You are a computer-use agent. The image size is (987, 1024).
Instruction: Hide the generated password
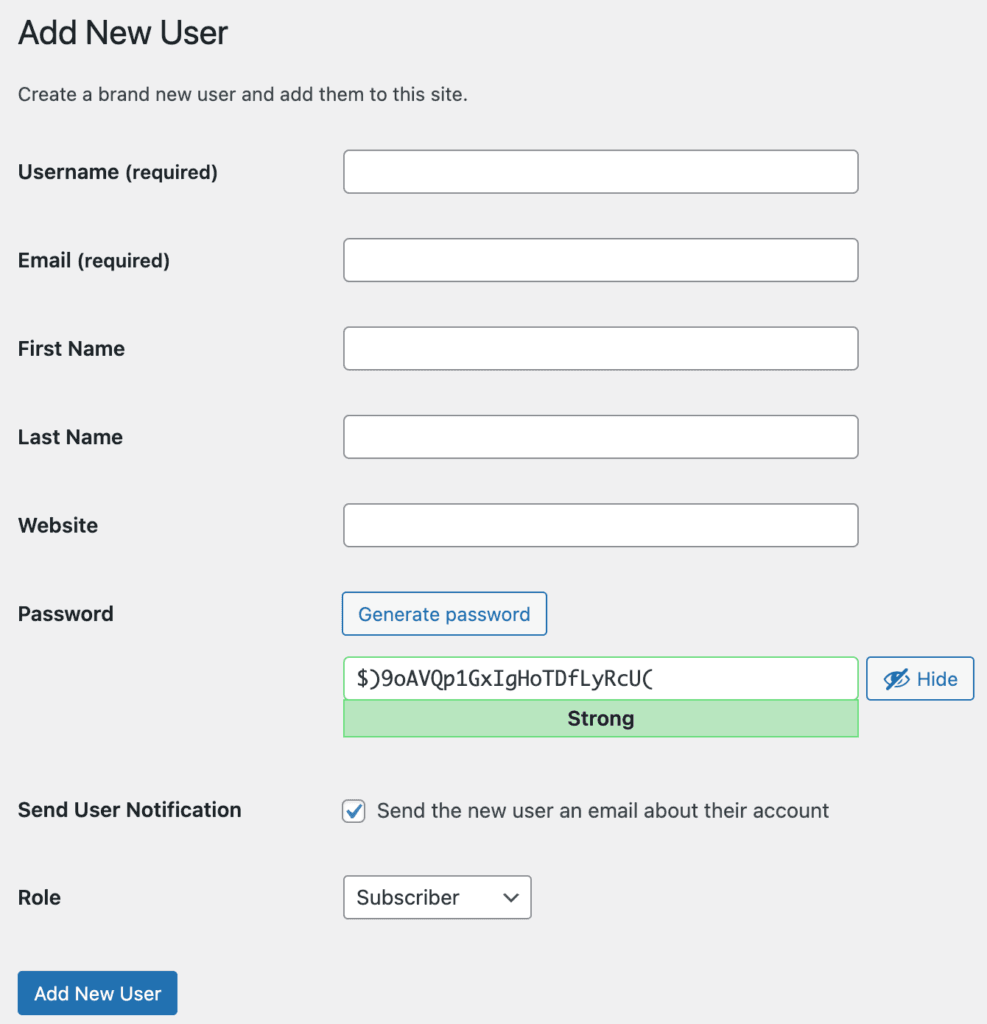[x=919, y=678]
